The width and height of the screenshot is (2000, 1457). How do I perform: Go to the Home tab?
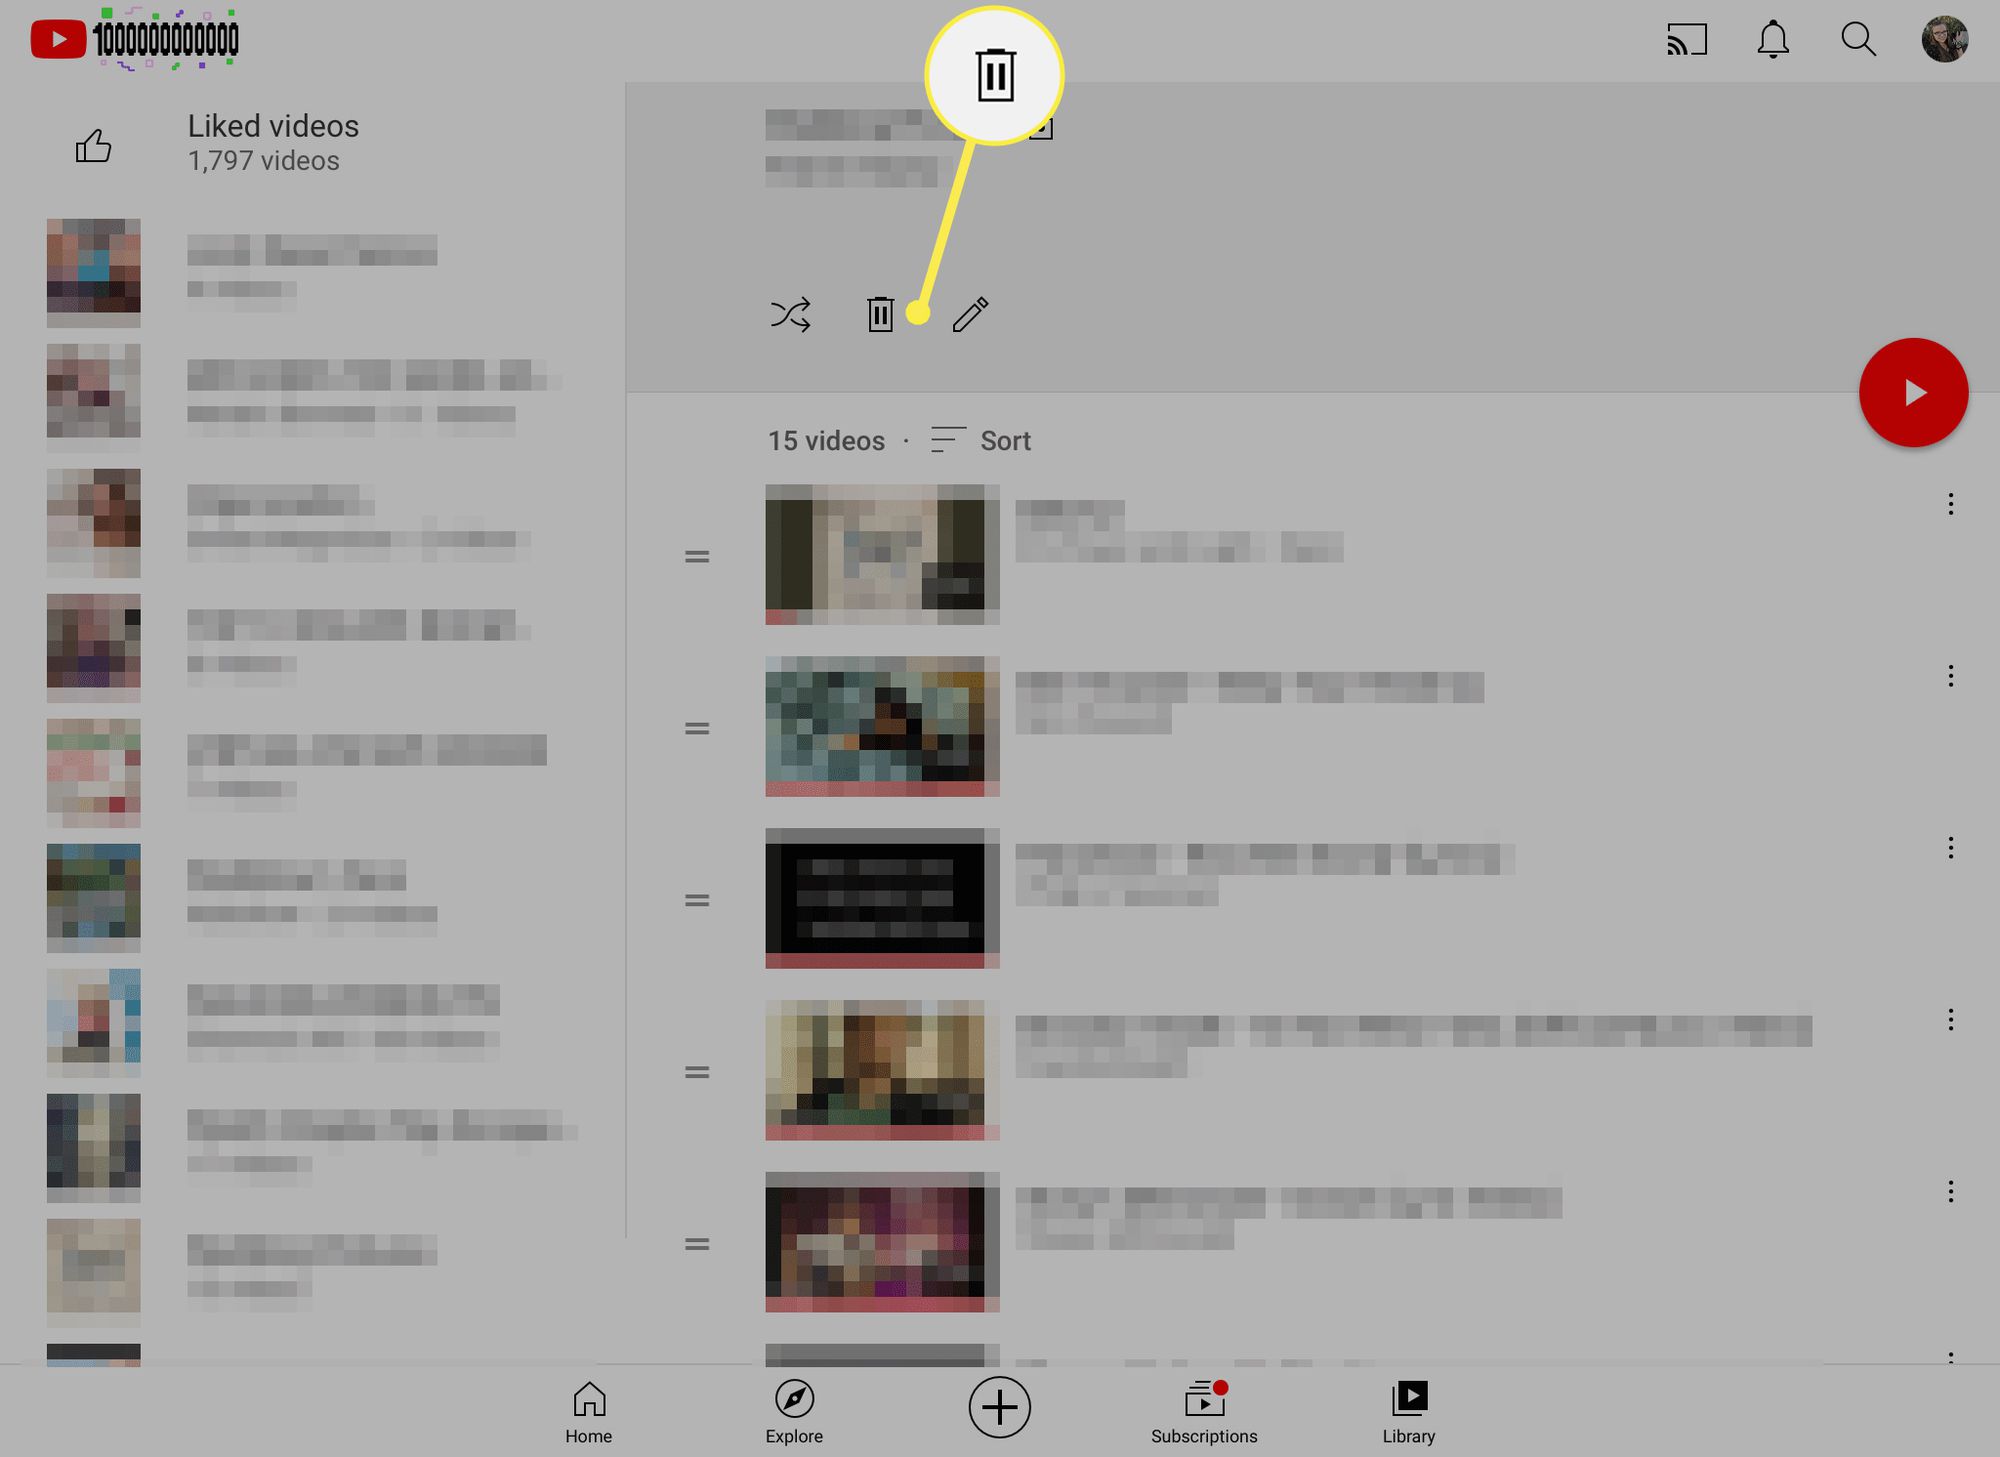point(589,1413)
